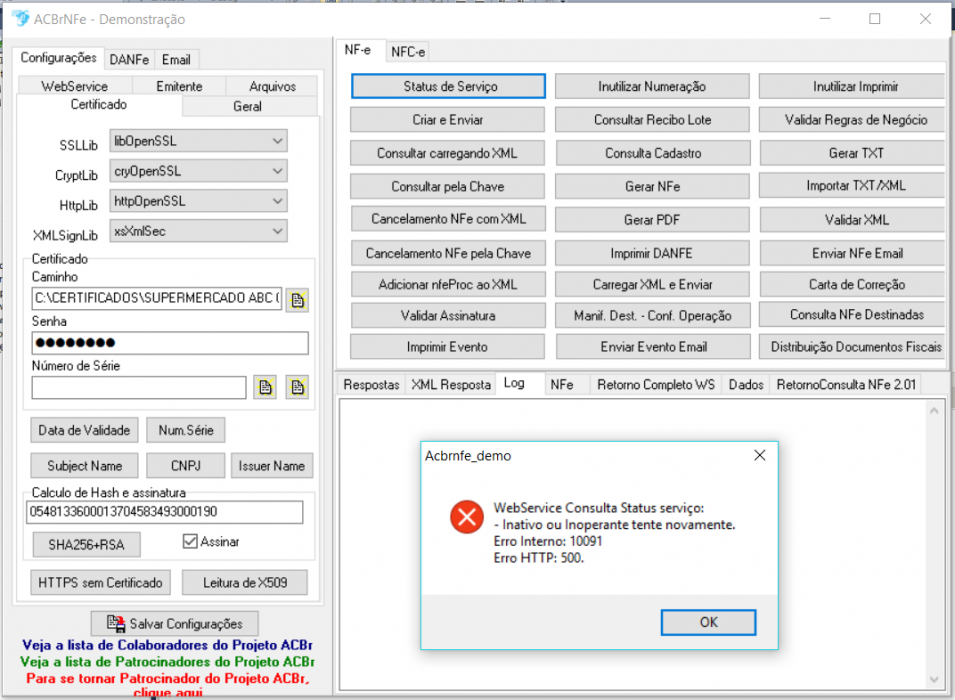Expand the SSLLib dropdown
The width and height of the screenshot is (955, 700).
tap(277, 141)
